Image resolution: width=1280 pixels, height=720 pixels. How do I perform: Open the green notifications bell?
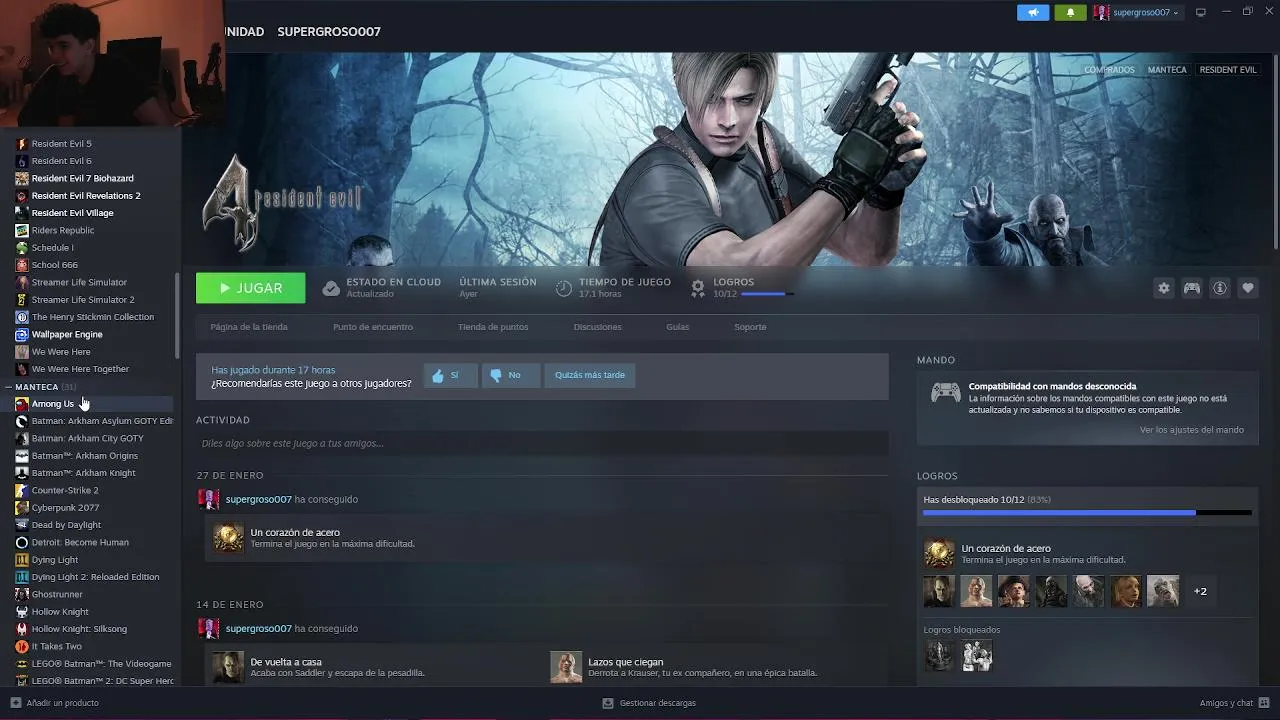pyautogui.click(x=1070, y=12)
